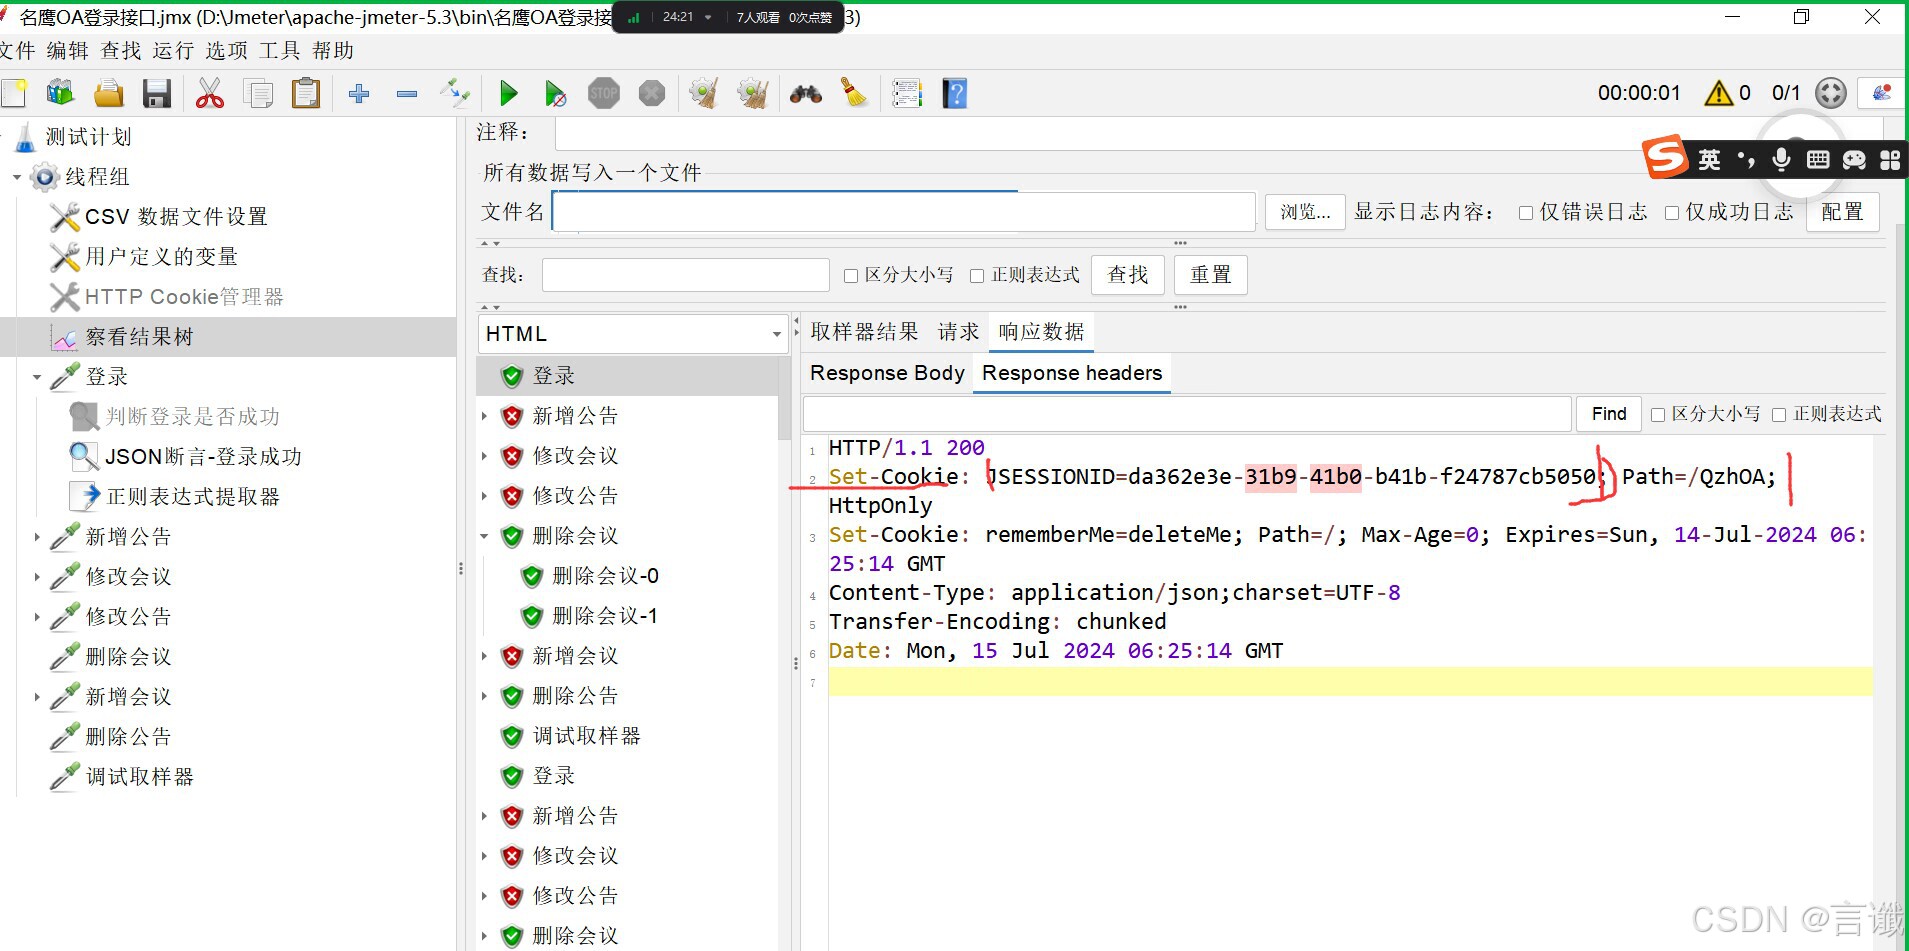Screen dimensions: 1909x951
Task: Toggle 正则表达式 next to 查找 field
Action: (977, 276)
